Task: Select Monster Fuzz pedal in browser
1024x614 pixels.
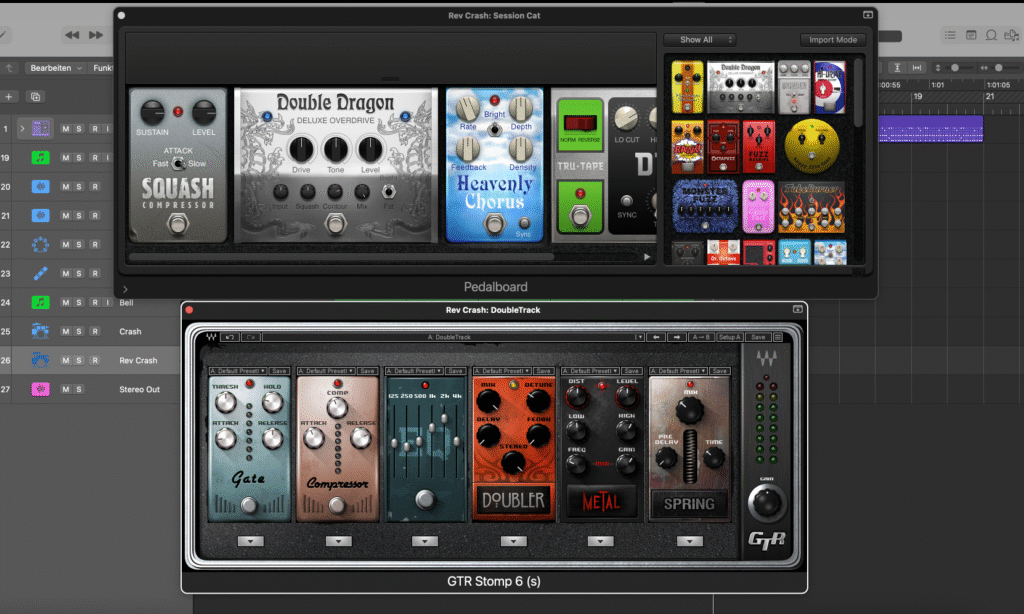Action: pyautogui.click(x=705, y=207)
